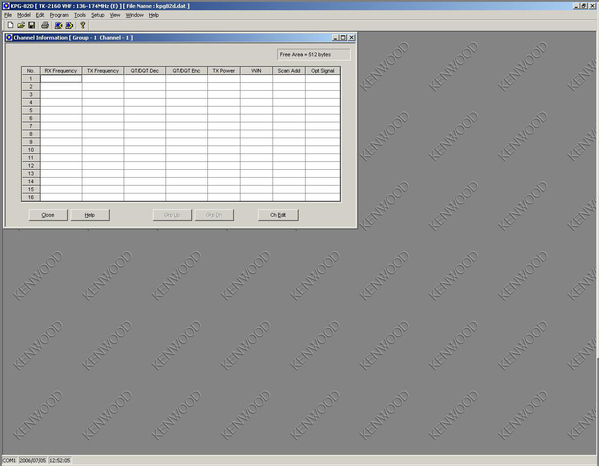Print using the printer toolbar icon
The height and width of the screenshot is (466, 599).
point(45,25)
